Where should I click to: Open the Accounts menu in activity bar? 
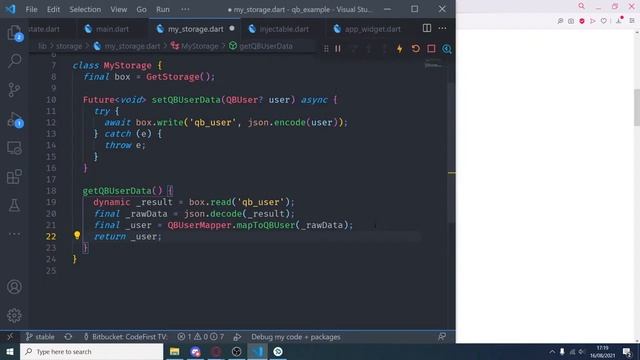pos(14,287)
